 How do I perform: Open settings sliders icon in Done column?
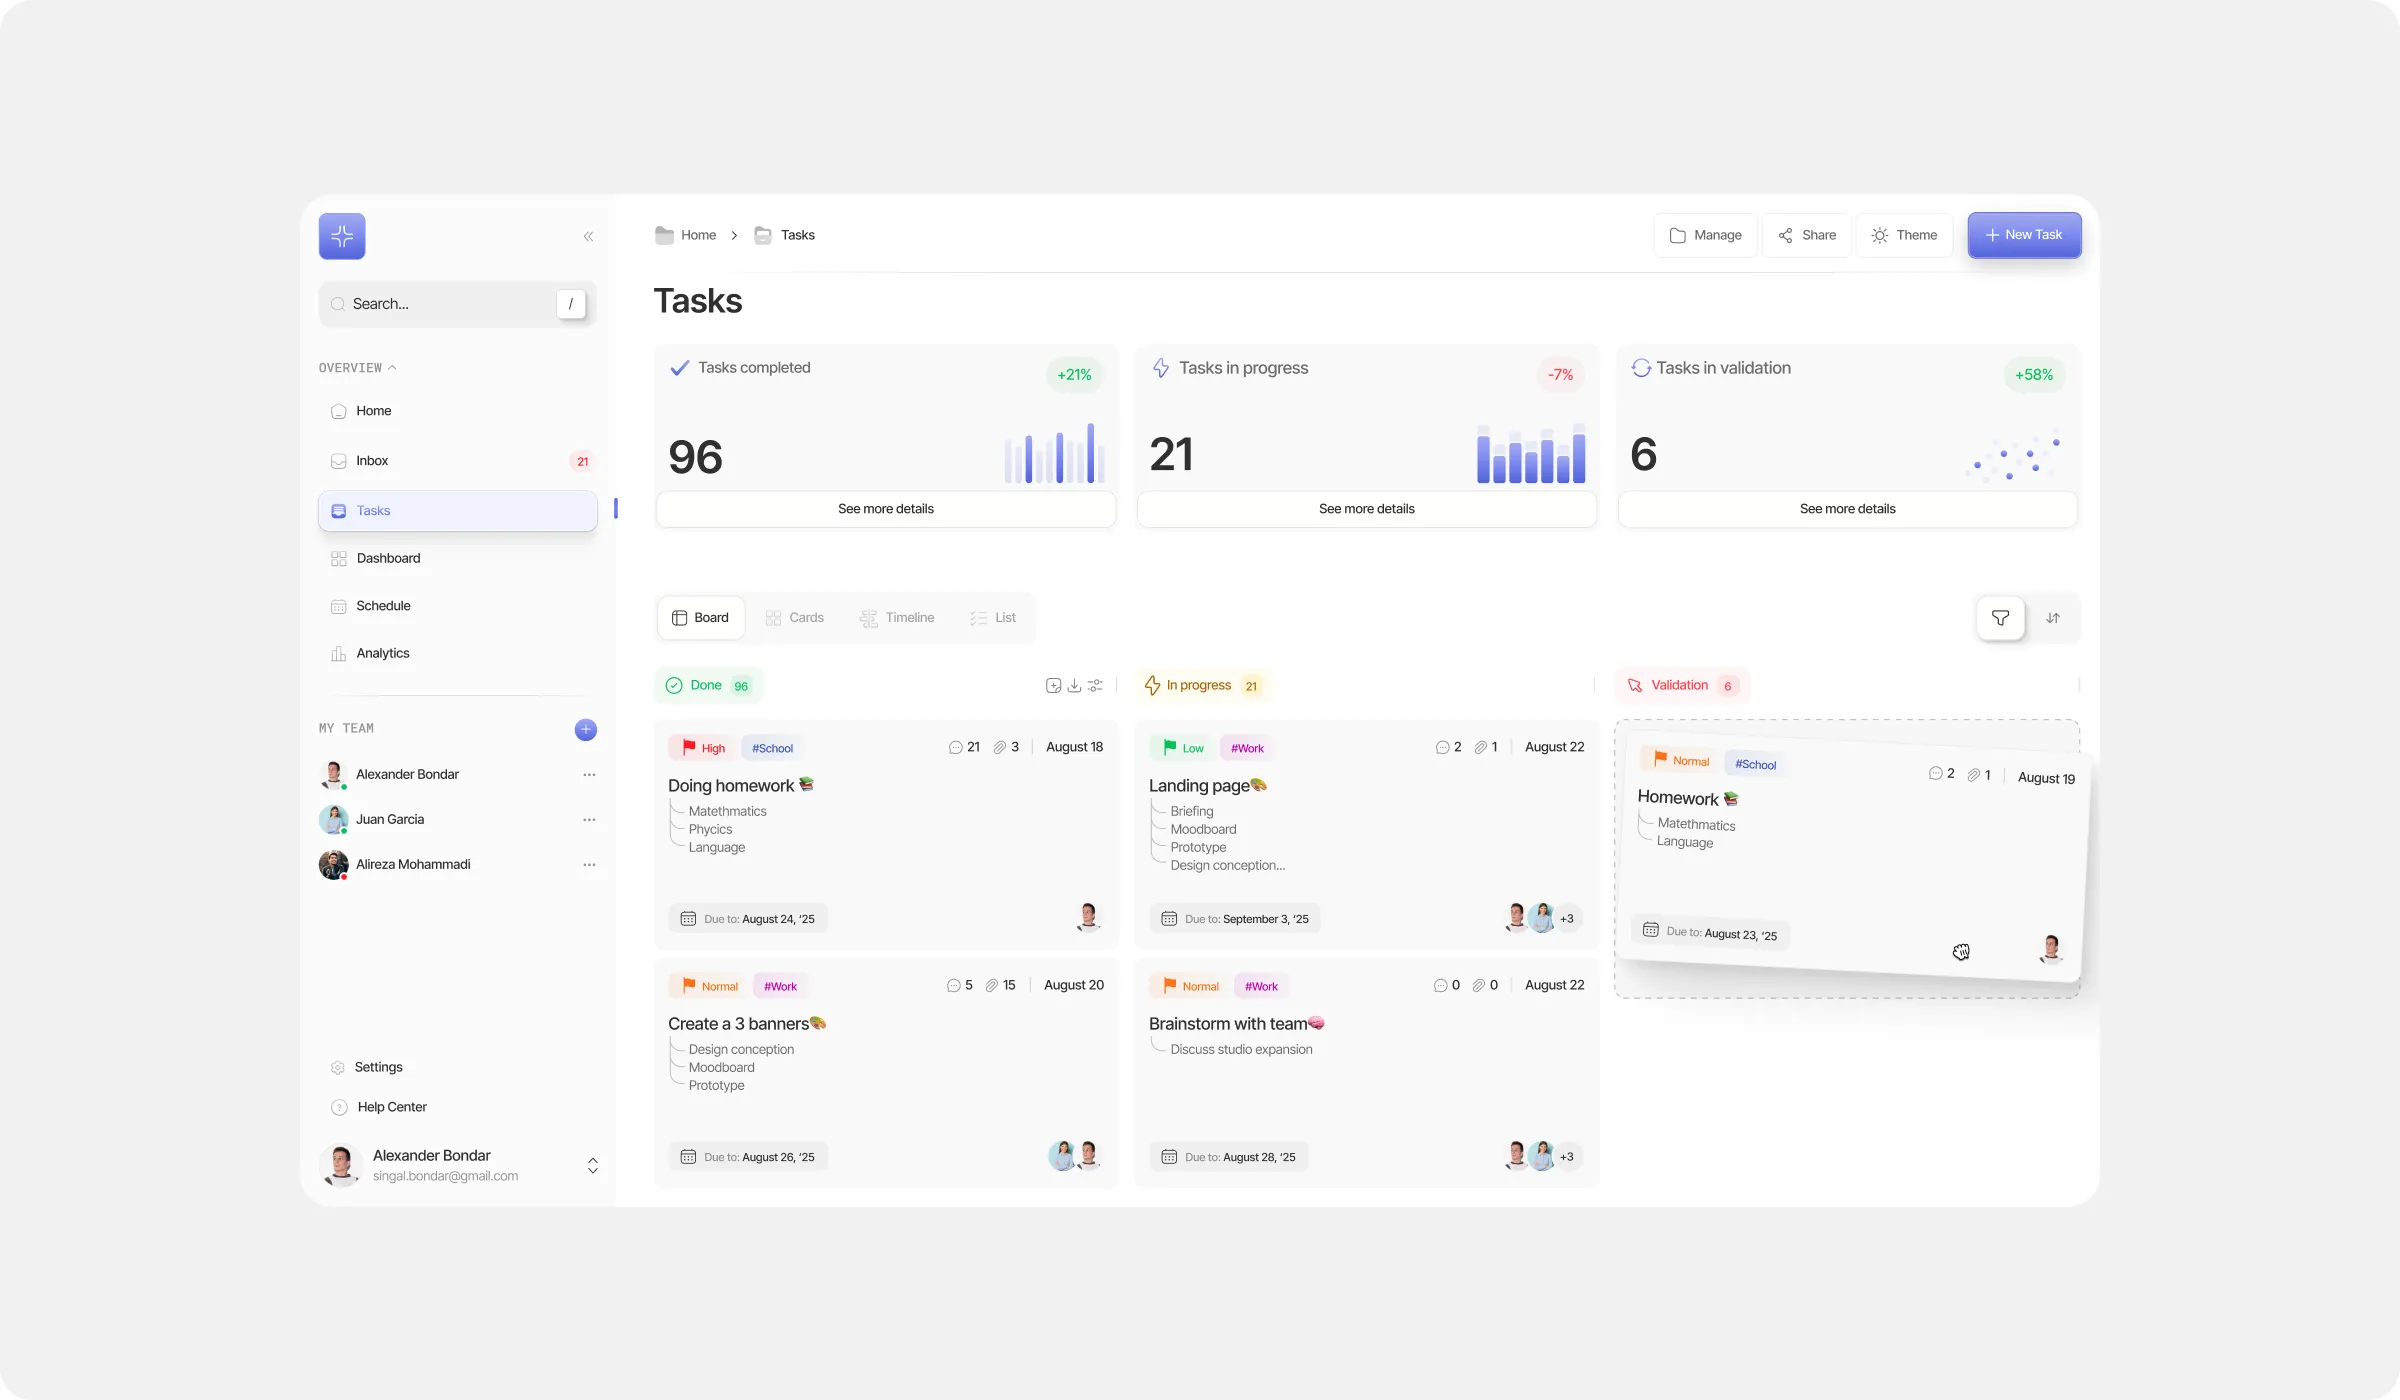click(1095, 686)
